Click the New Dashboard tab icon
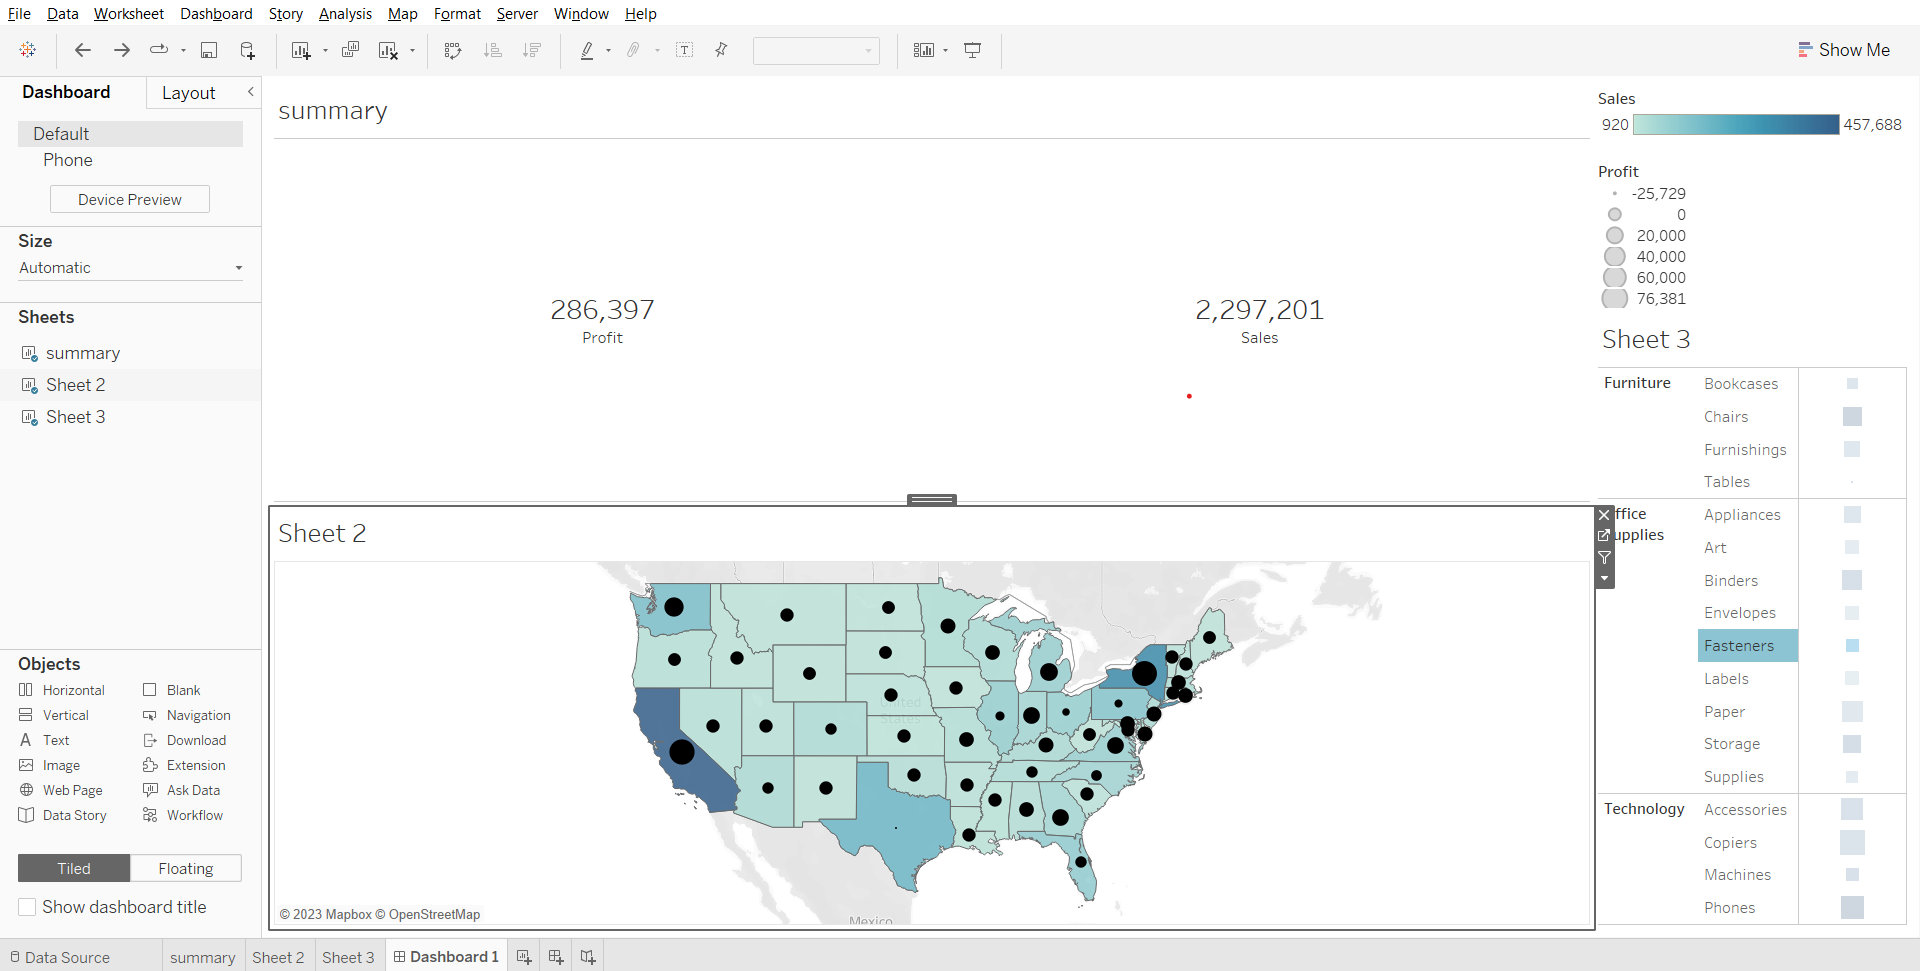The width and height of the screenshot is (1920, 971). pyautogui.click(x=556, y=957)
